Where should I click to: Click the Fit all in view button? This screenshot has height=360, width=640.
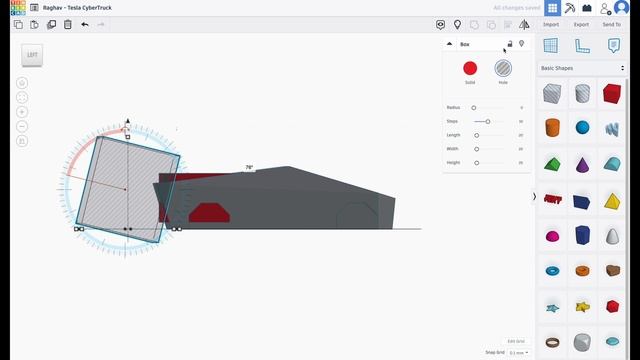coord(22,98)
